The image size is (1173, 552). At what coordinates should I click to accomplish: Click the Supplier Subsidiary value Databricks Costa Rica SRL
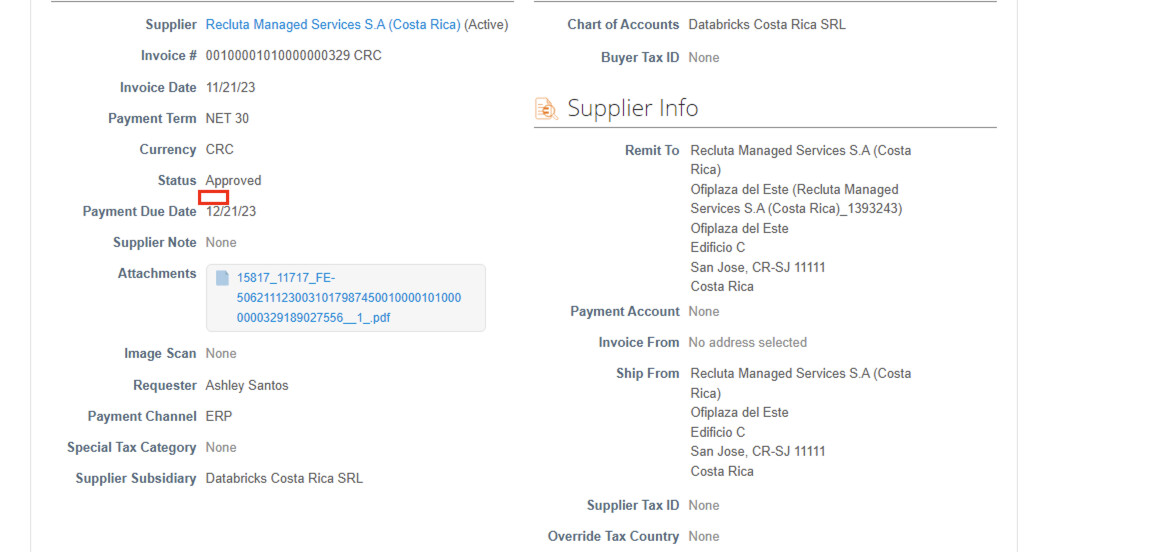pyautogui.click(x=284, y=479)
